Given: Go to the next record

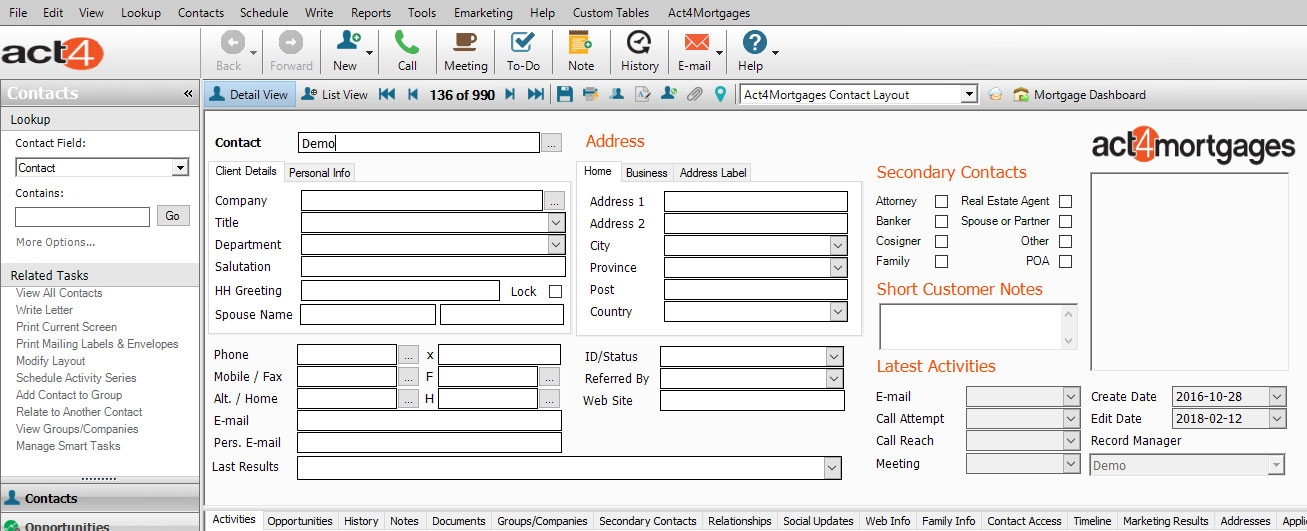Looking at the screenshot, I should pyautogui.click(x=510, y=95).
